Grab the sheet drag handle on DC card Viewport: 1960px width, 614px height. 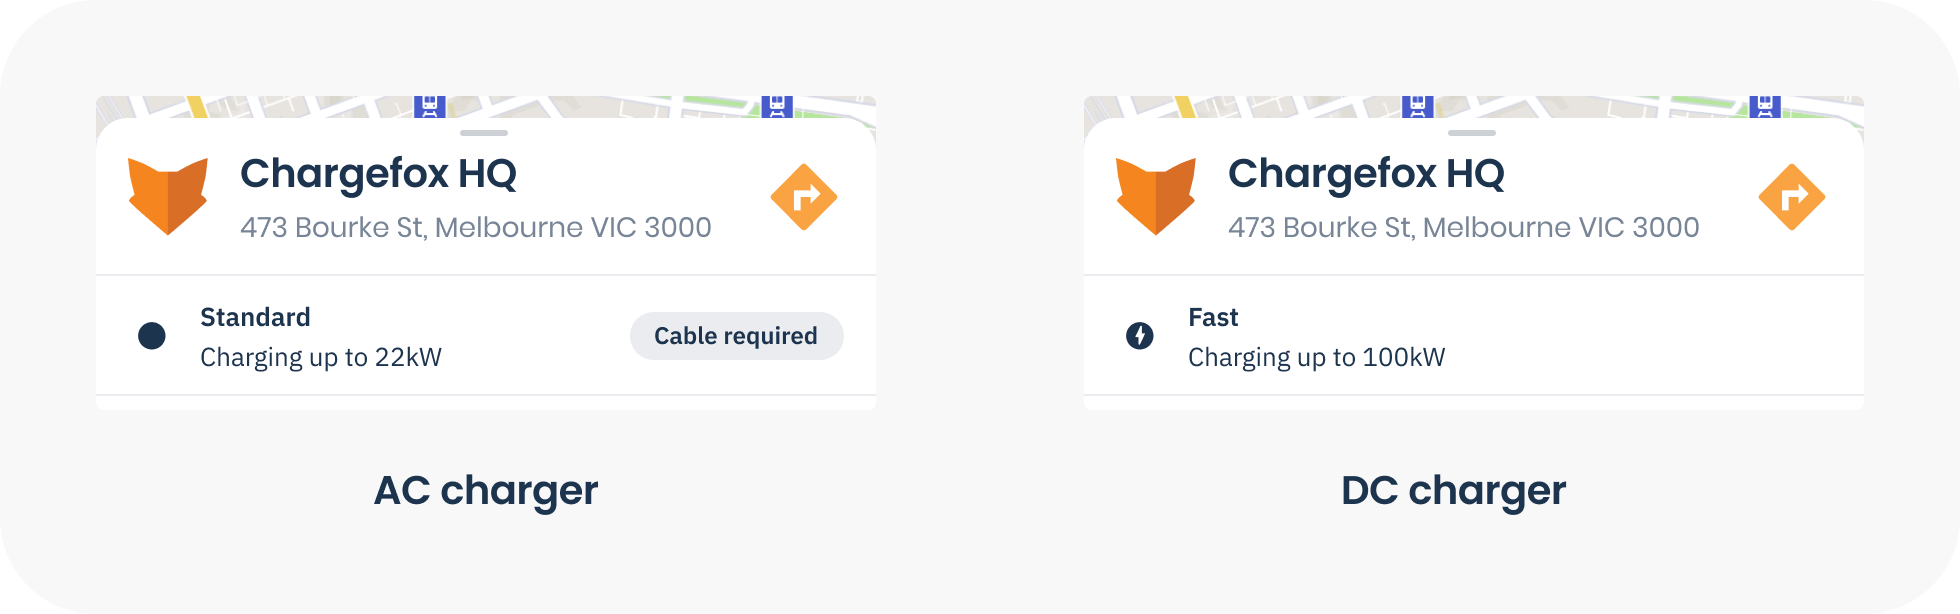(x=1472, y=133)
